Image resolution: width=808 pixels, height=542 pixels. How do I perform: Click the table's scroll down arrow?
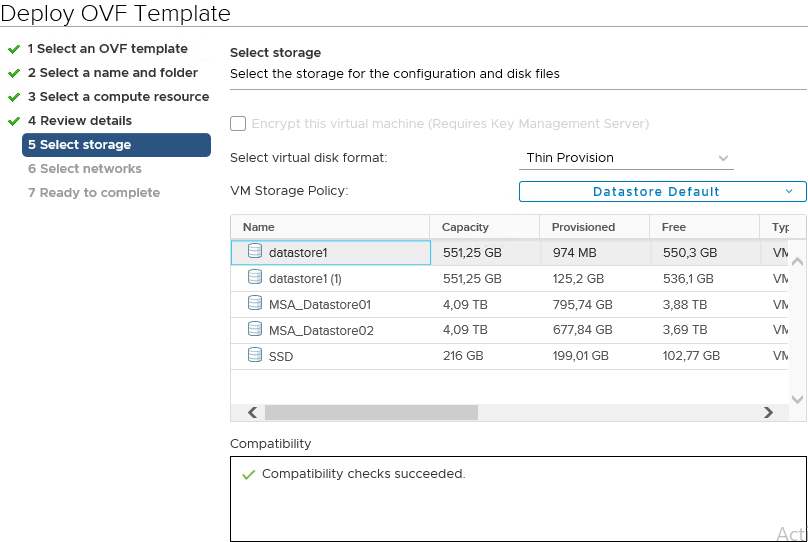[797, 399]
